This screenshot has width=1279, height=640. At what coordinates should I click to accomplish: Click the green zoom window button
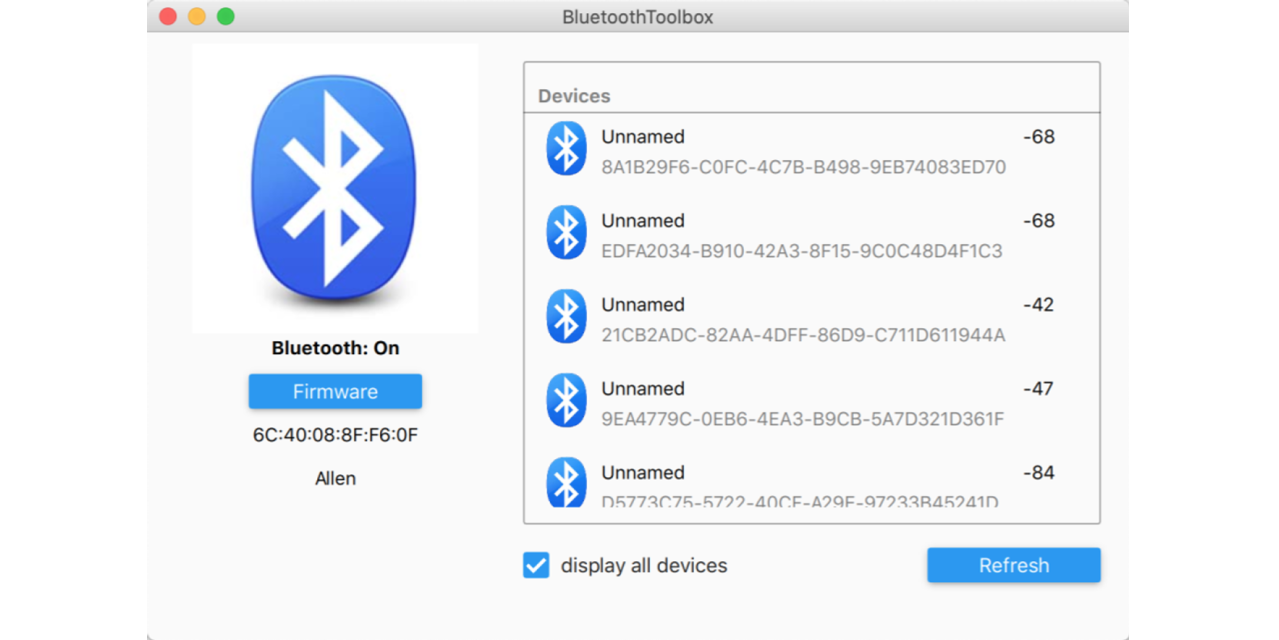[226, 16]
